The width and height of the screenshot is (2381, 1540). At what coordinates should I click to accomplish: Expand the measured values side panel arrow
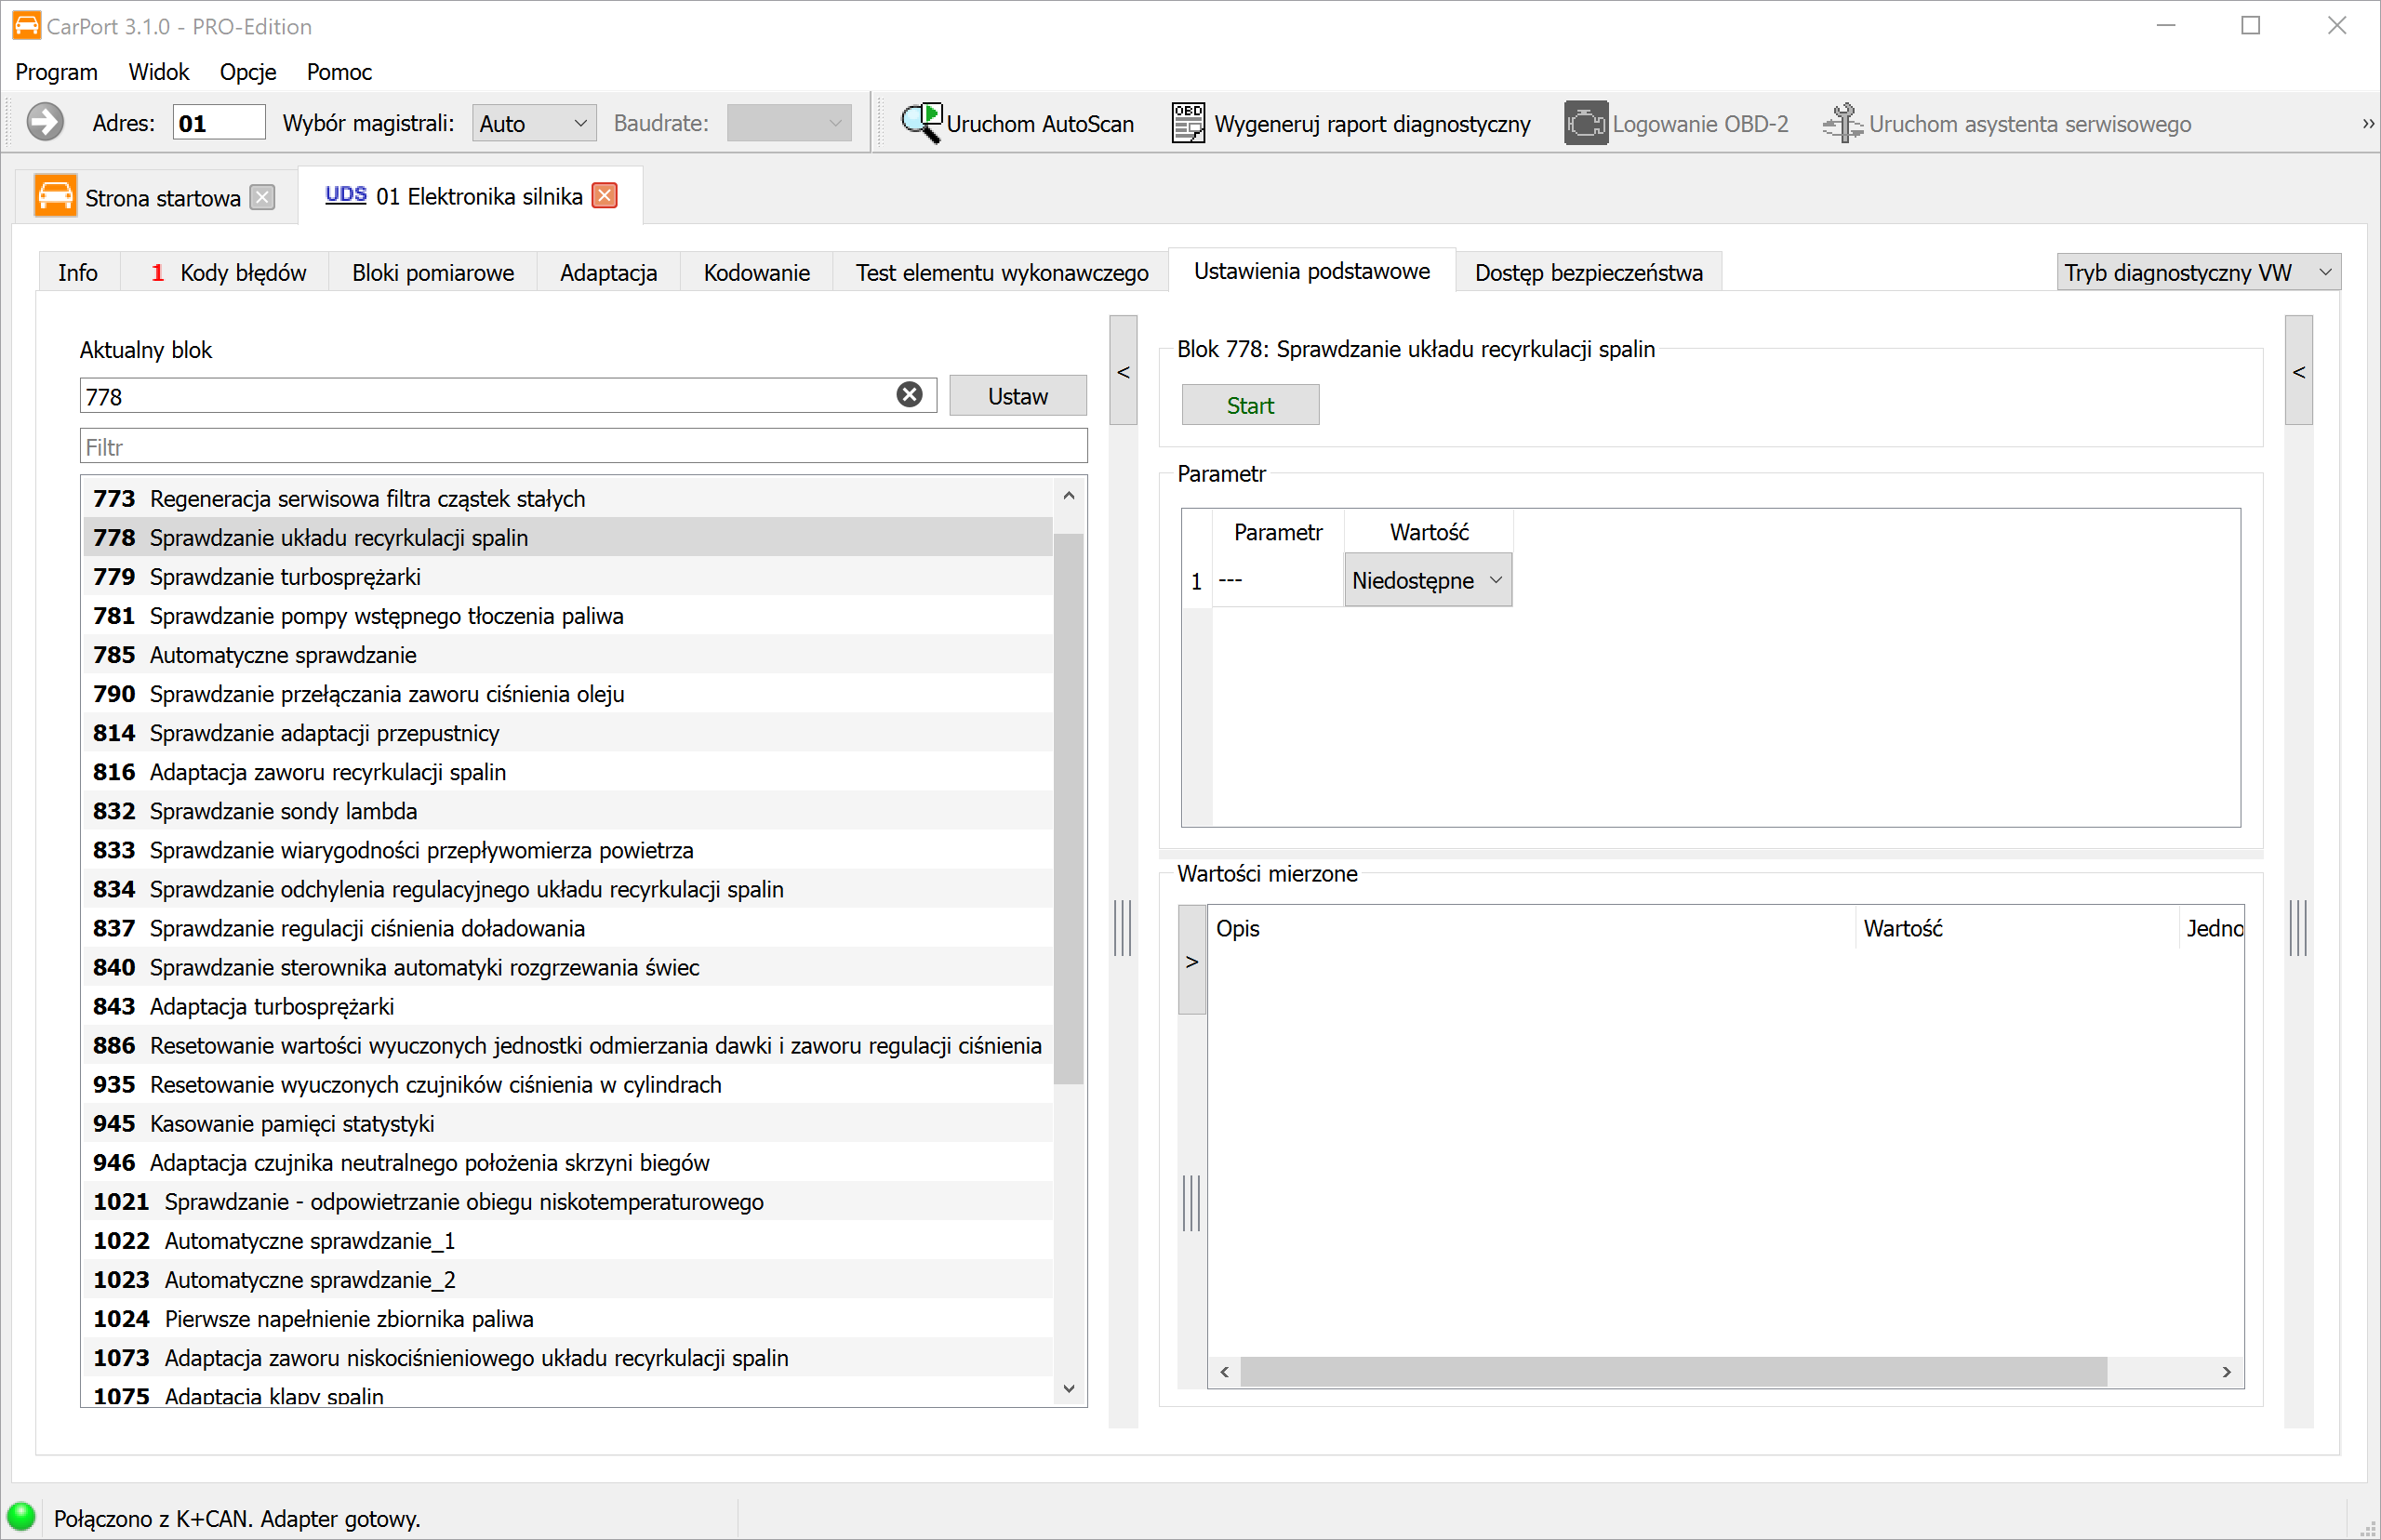pyautogui.click(x=1191, y=961)
